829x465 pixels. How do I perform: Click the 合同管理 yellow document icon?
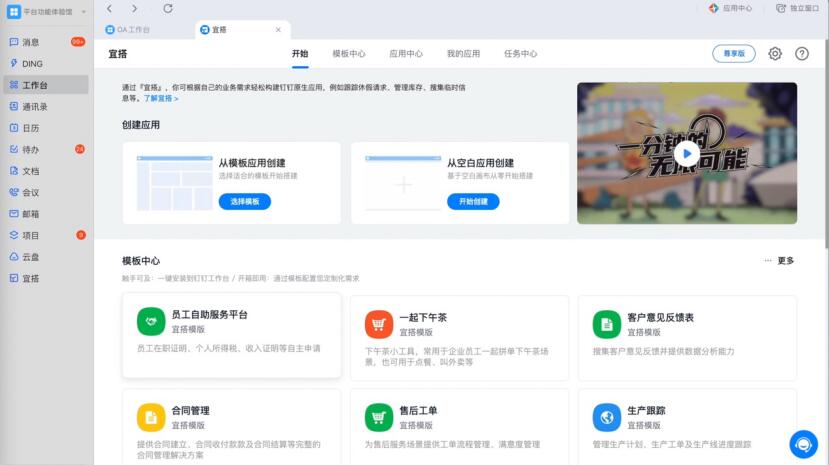pos(151,417)
